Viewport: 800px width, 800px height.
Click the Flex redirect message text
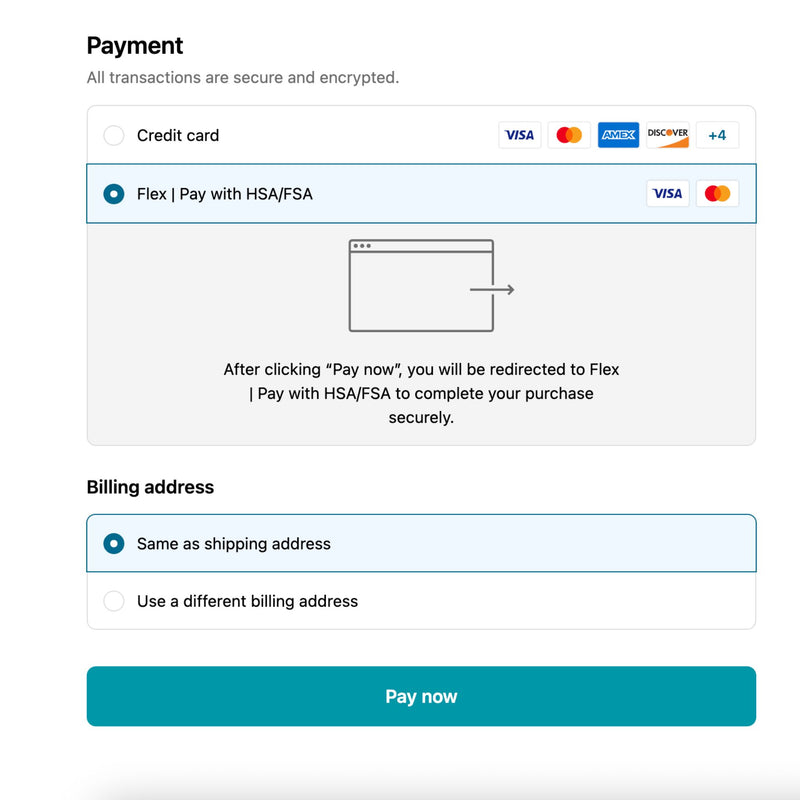click(421, 394)
